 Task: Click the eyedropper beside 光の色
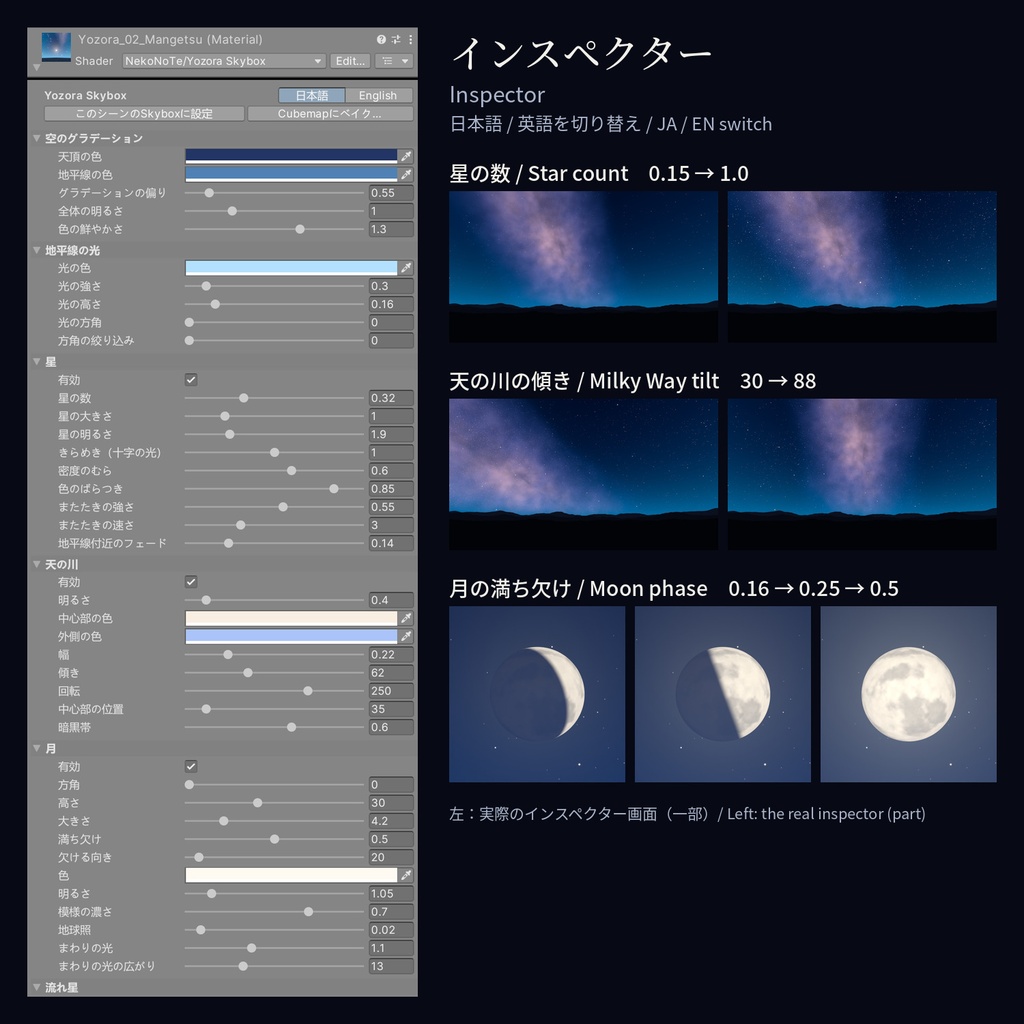(x=406, y=268)
